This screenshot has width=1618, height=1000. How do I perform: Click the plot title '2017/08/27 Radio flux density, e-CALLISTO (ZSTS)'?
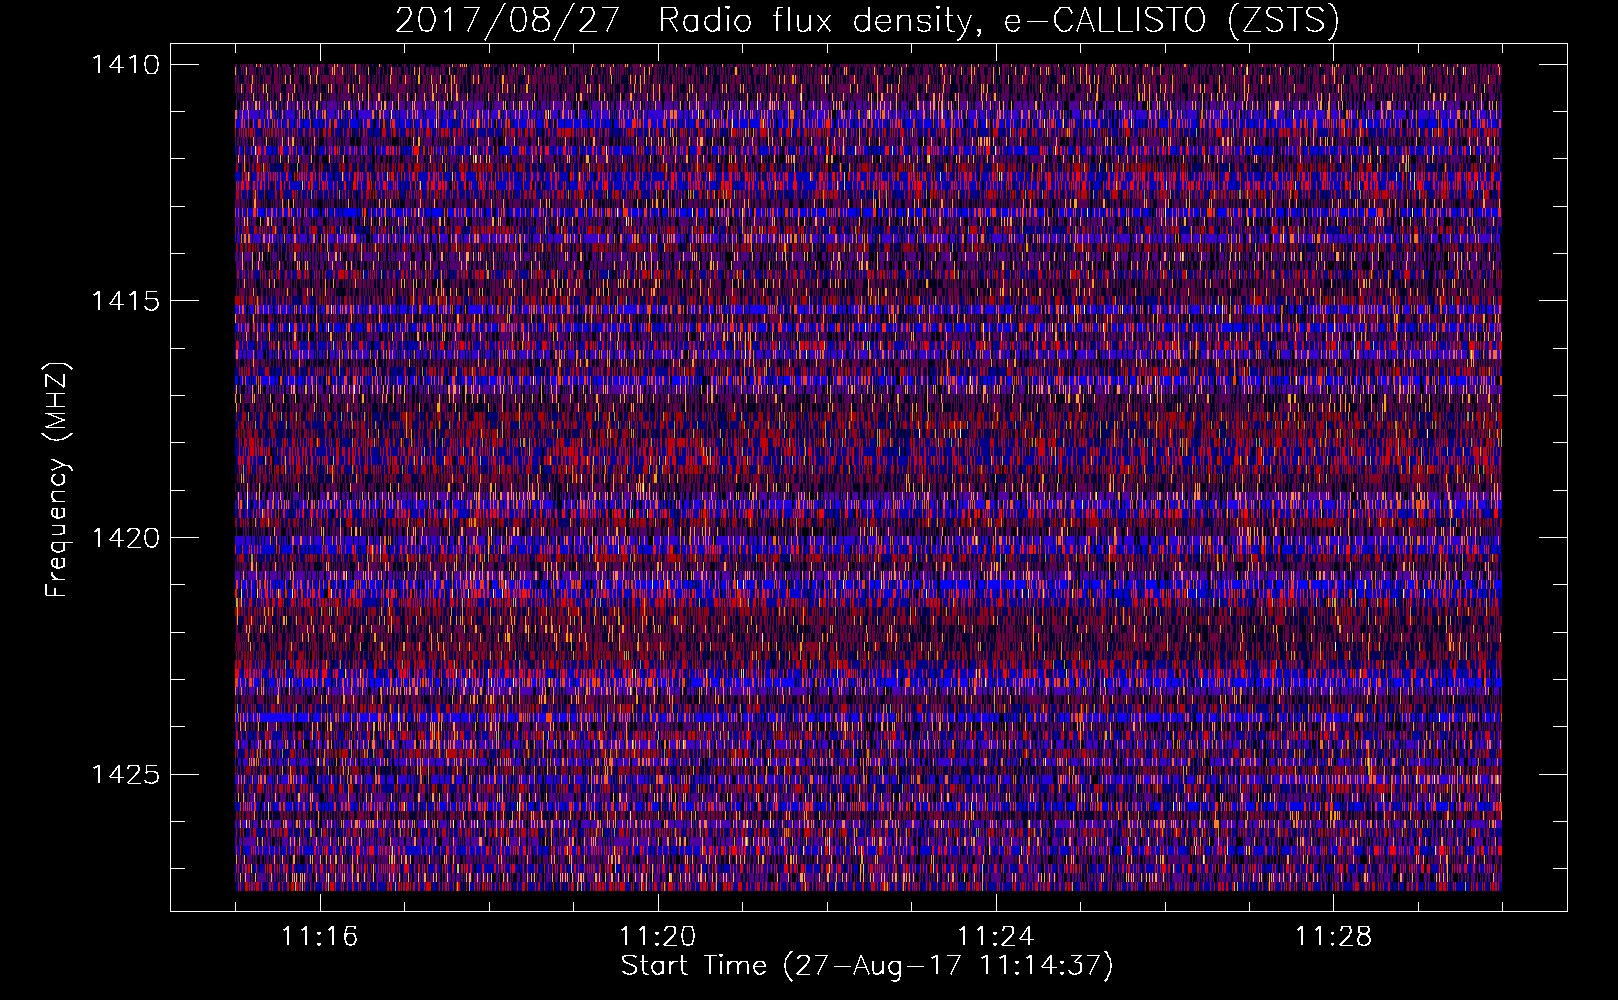click(867, 20)
